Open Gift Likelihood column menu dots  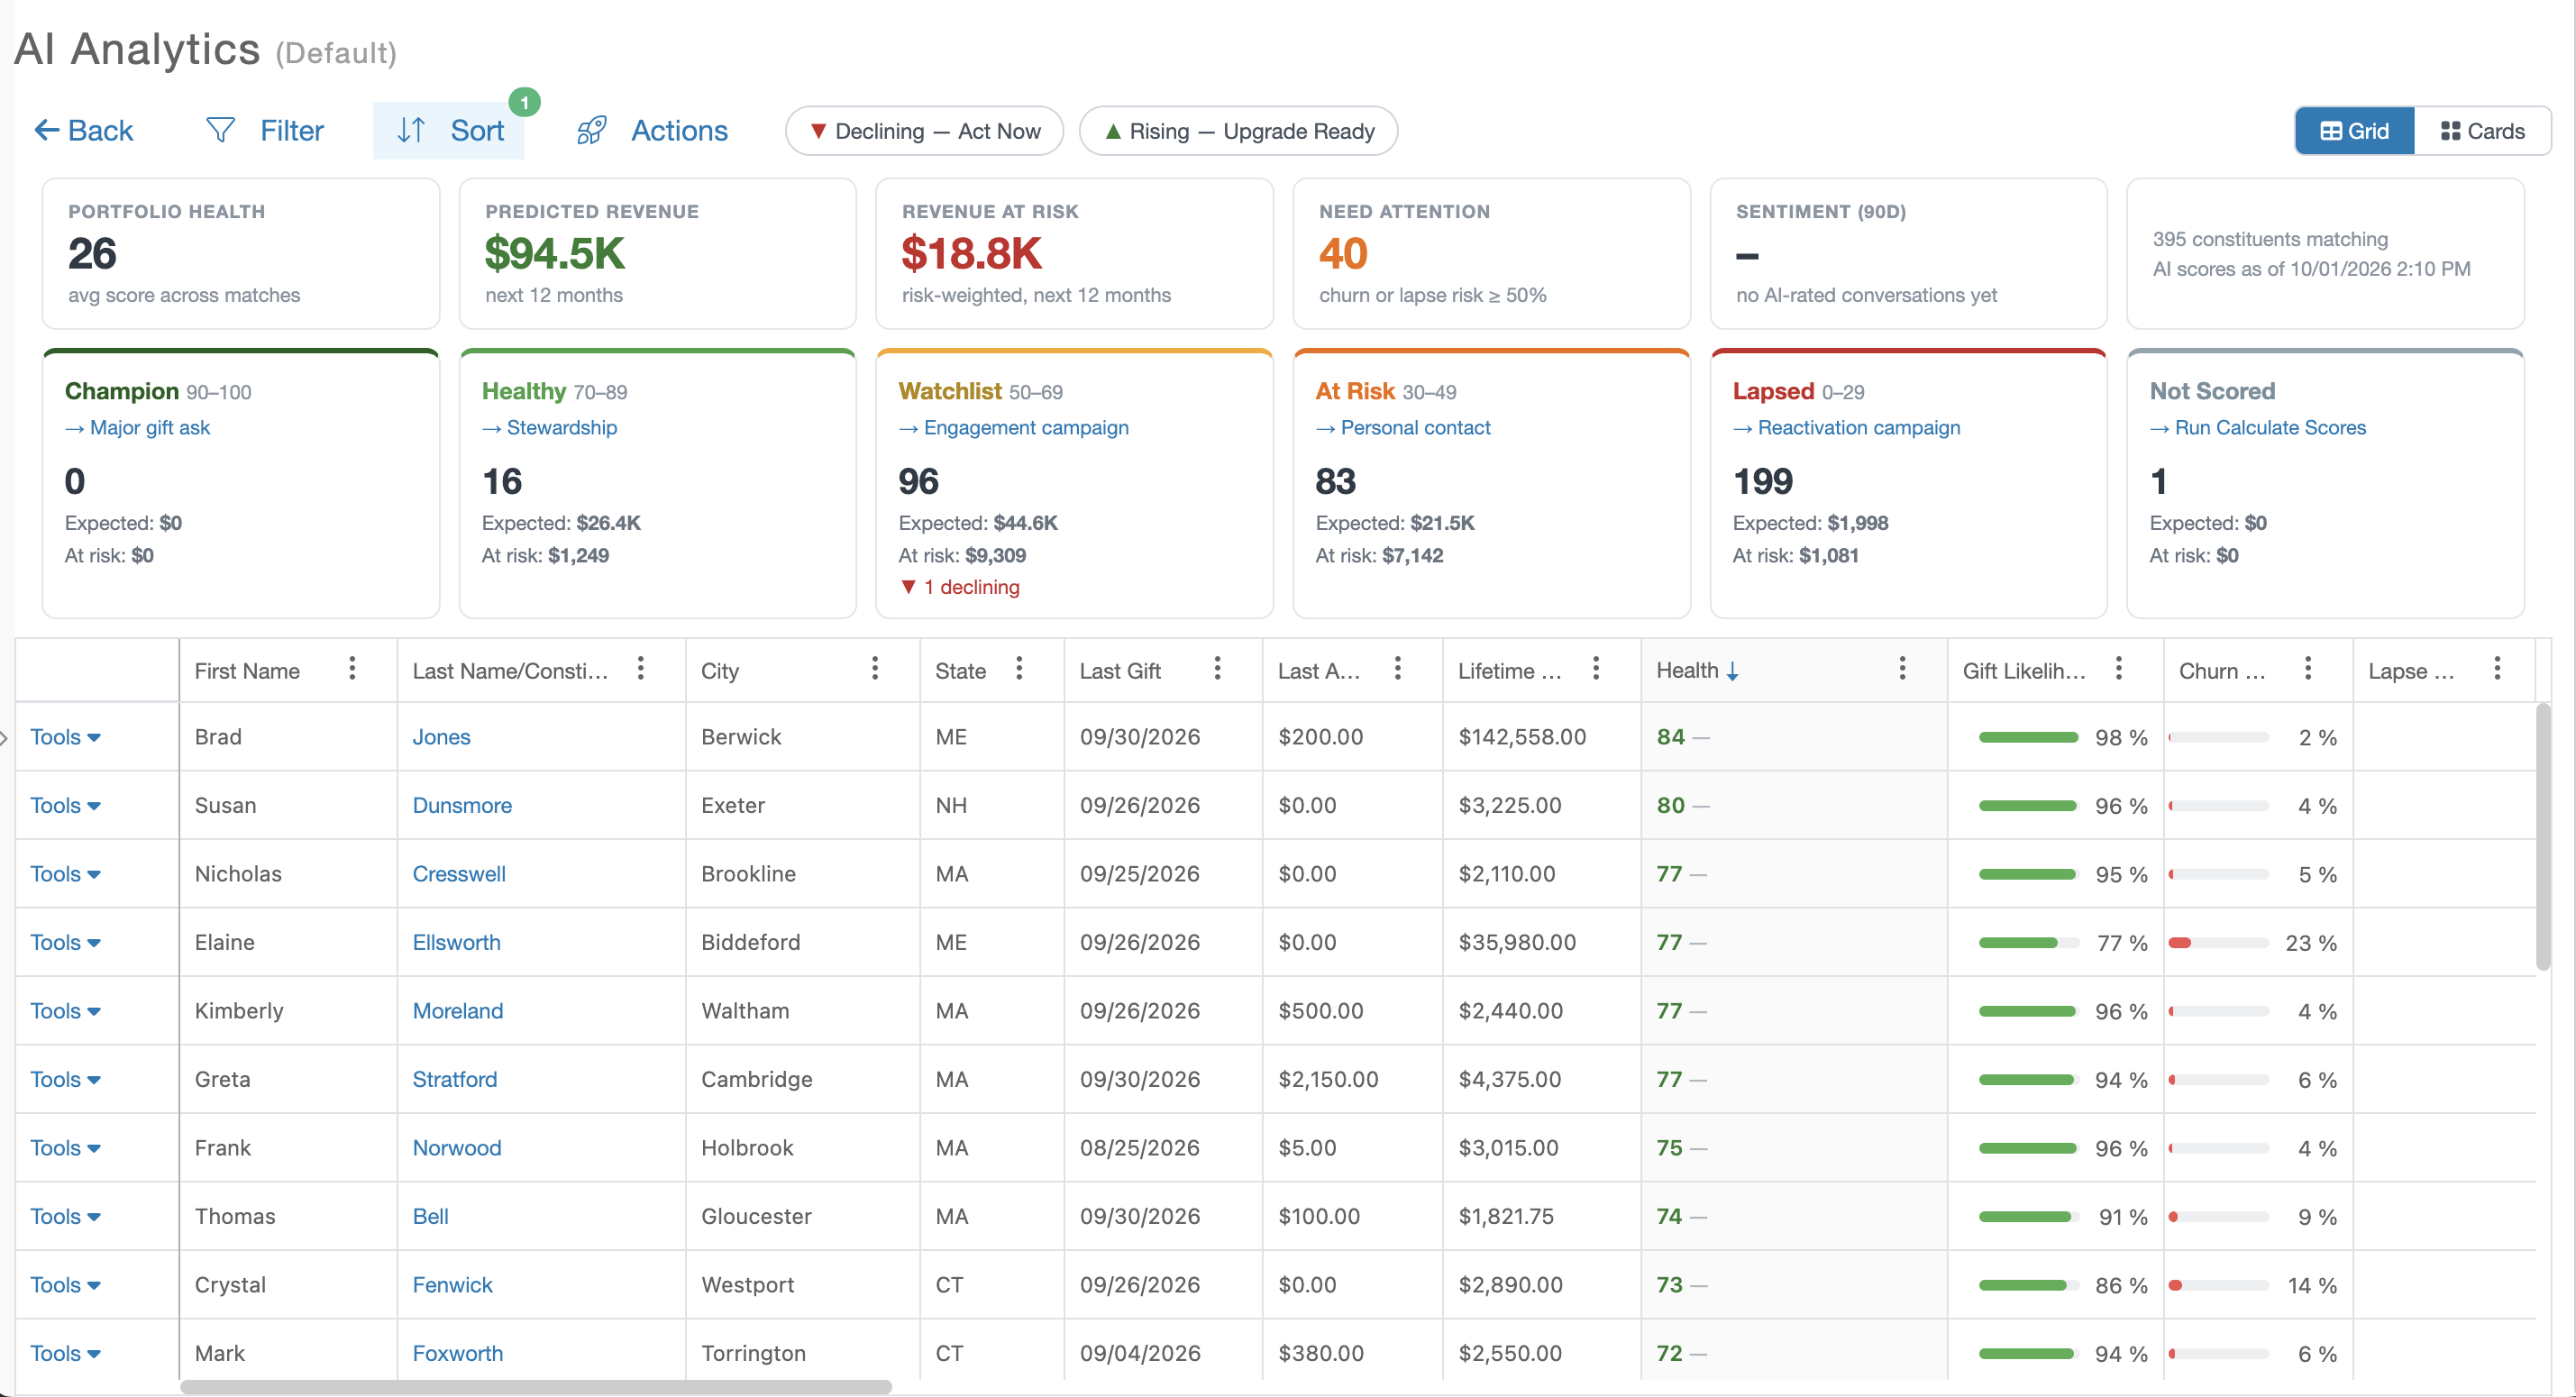[x=2118, y=668]
